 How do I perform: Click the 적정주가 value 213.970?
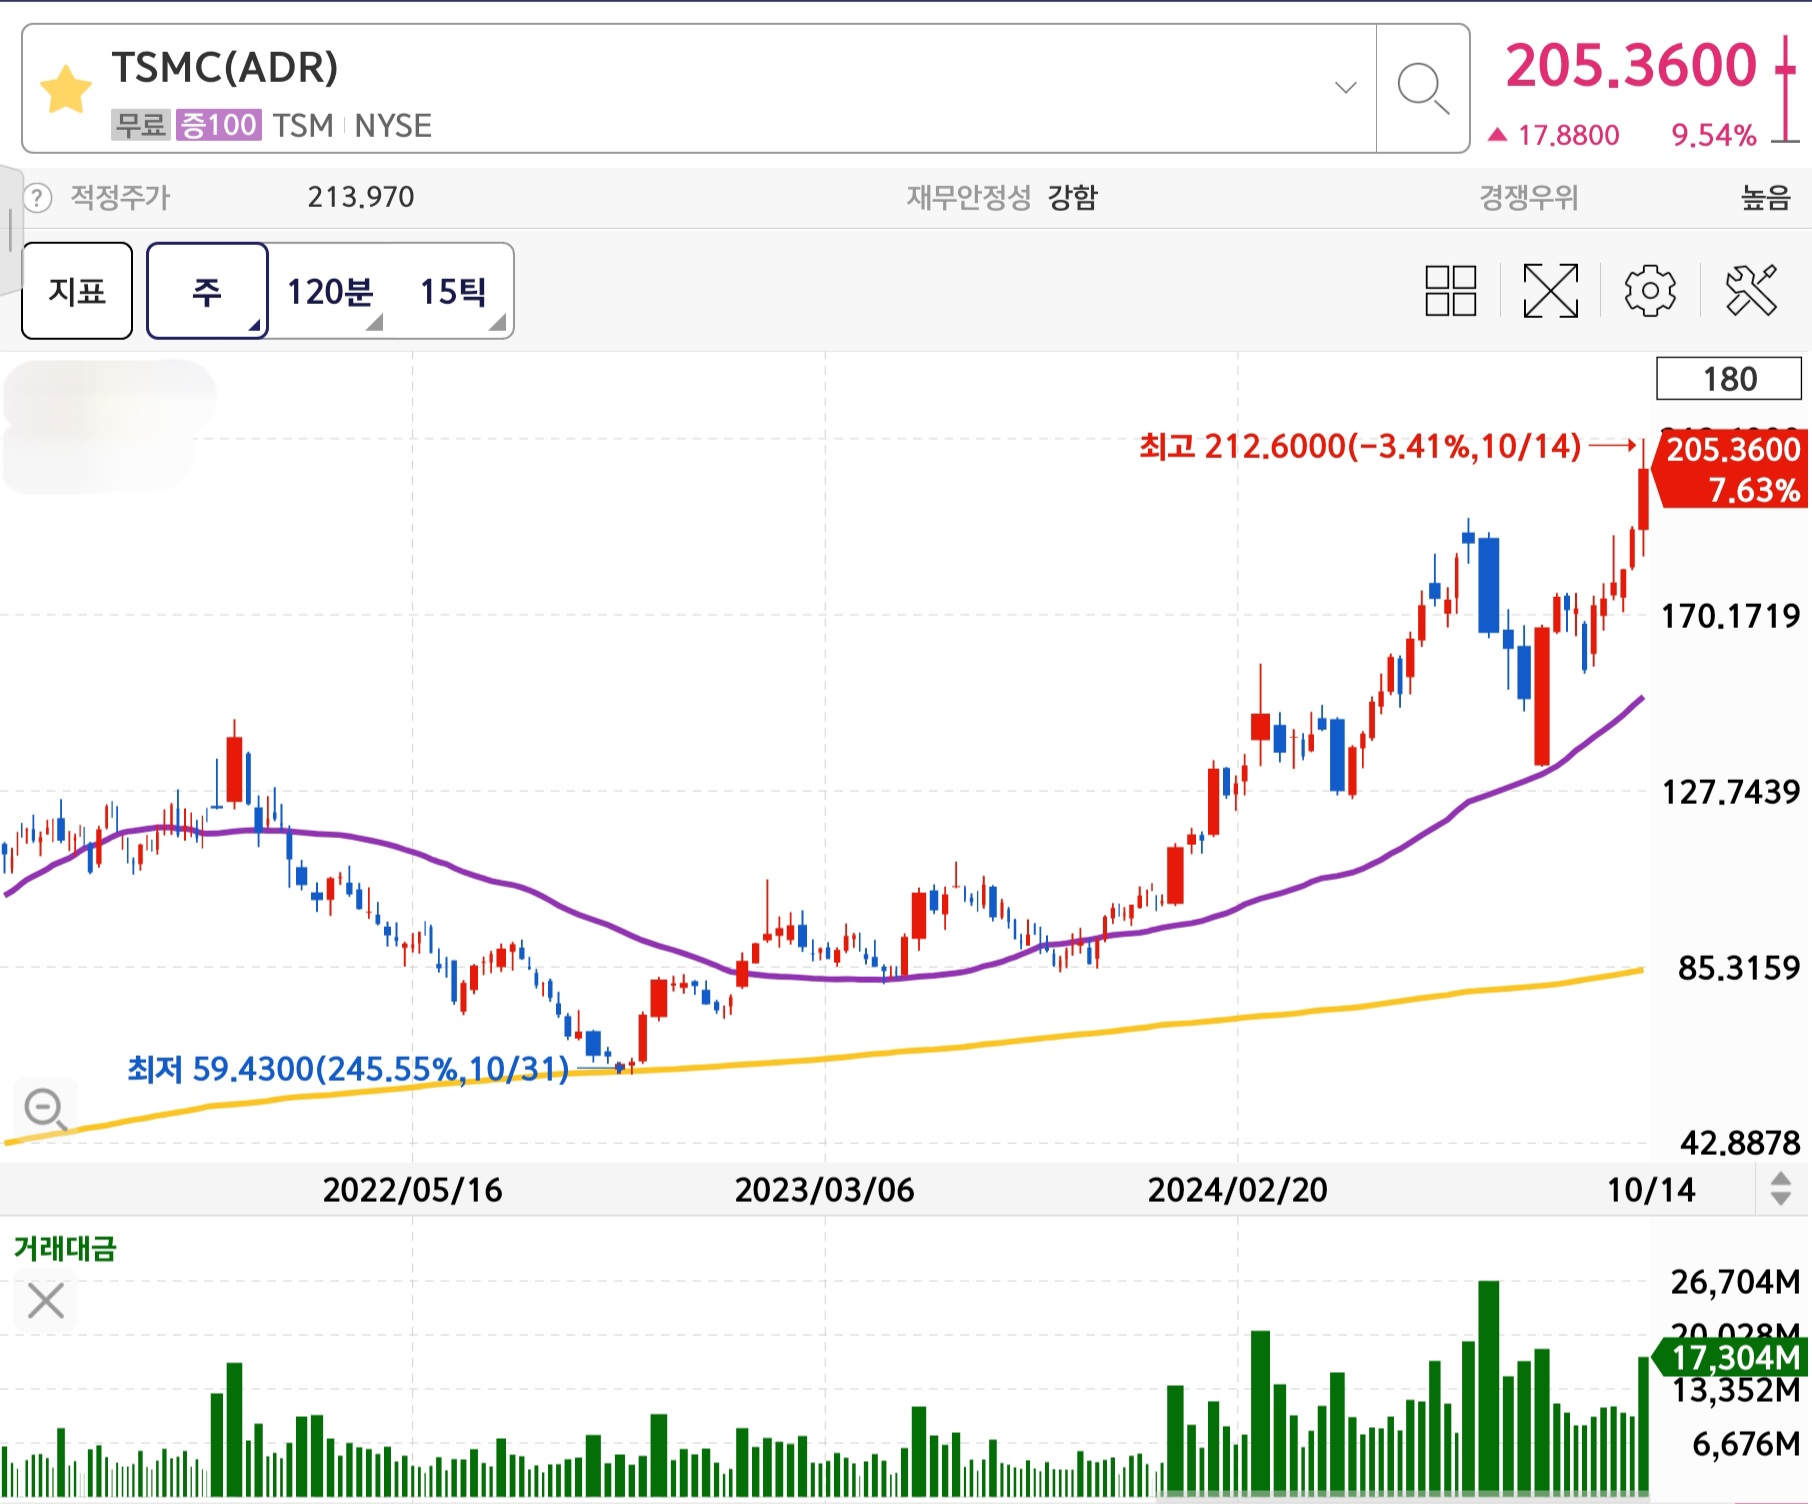coord(360,197)
